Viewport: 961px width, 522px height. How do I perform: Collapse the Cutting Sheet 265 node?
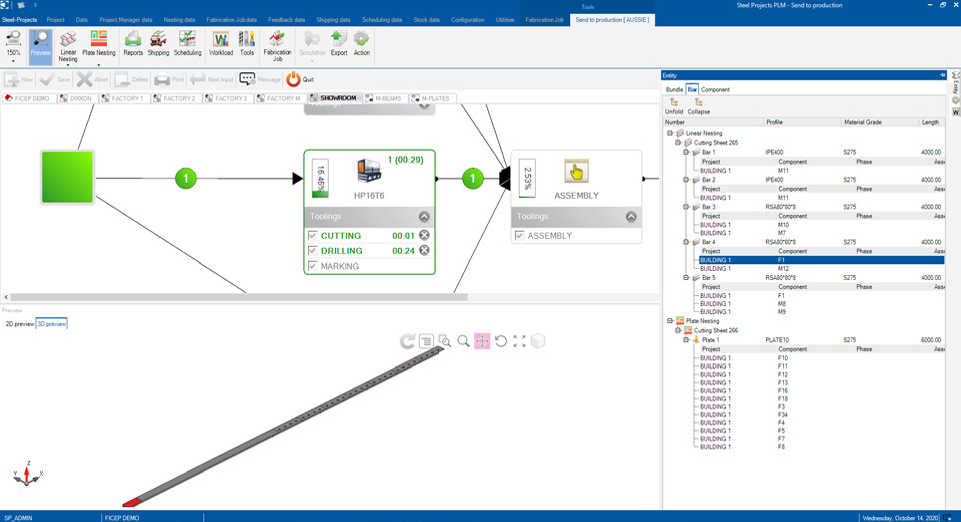click(x=678, y=143)
